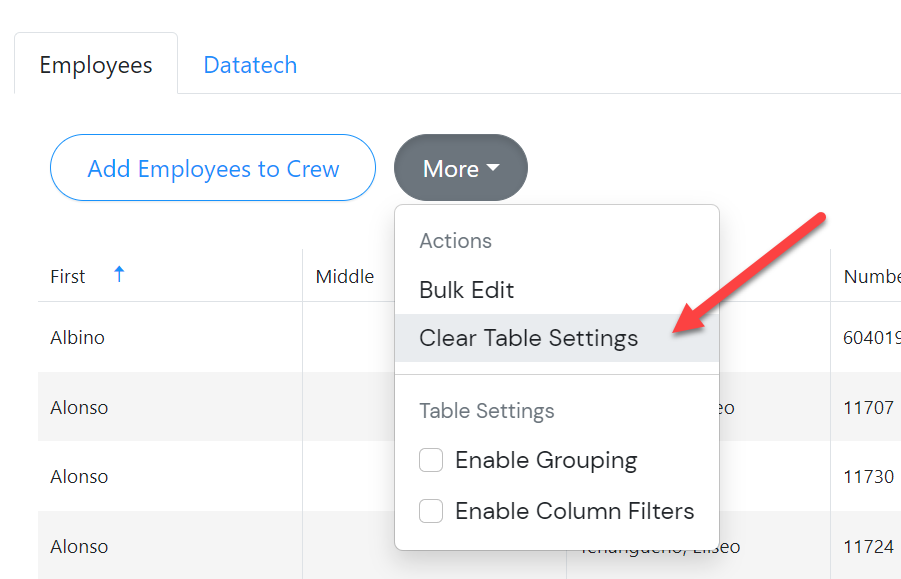
Task: Click the employee number 11707 cell
Action: (x=868, y=407)
